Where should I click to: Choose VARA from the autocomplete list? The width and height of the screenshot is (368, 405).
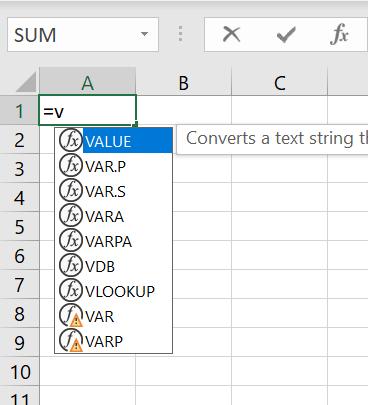pos(114,215)
